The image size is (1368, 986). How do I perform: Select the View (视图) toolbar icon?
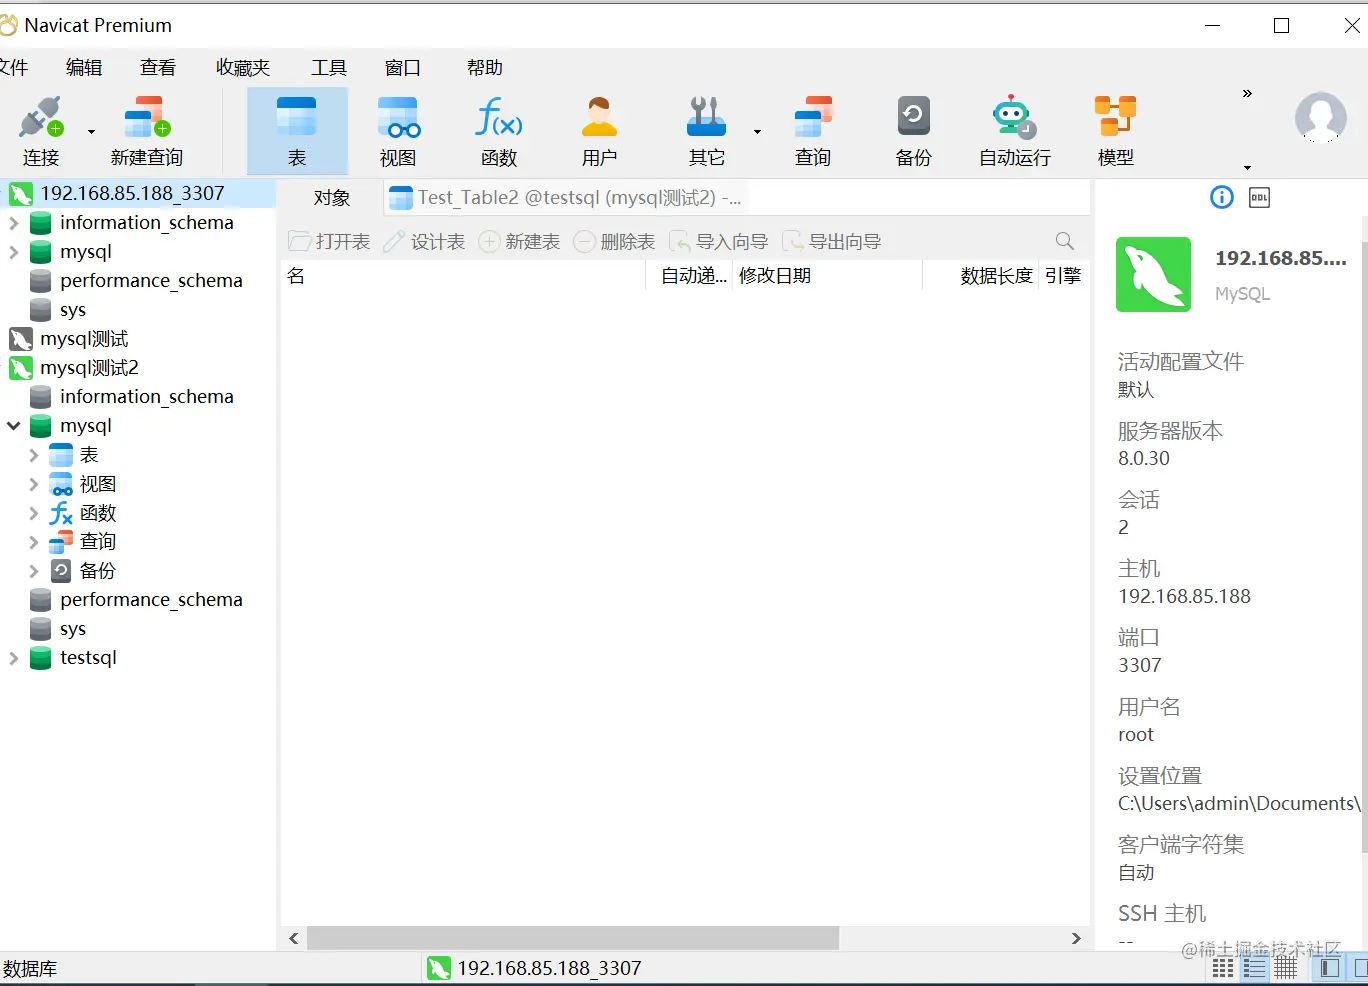(398, 131)
